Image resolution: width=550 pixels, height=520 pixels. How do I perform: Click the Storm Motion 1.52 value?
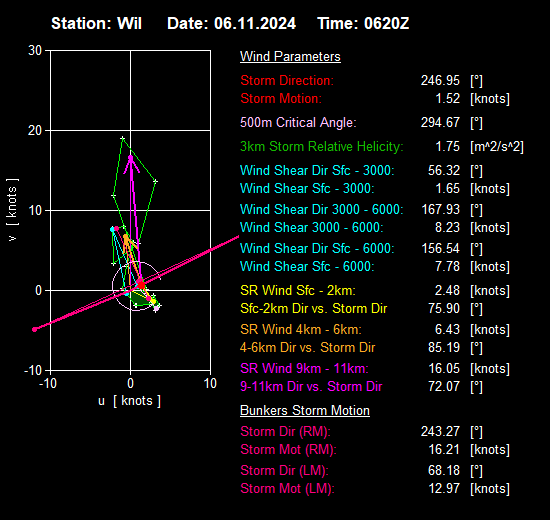pos(448,99)
